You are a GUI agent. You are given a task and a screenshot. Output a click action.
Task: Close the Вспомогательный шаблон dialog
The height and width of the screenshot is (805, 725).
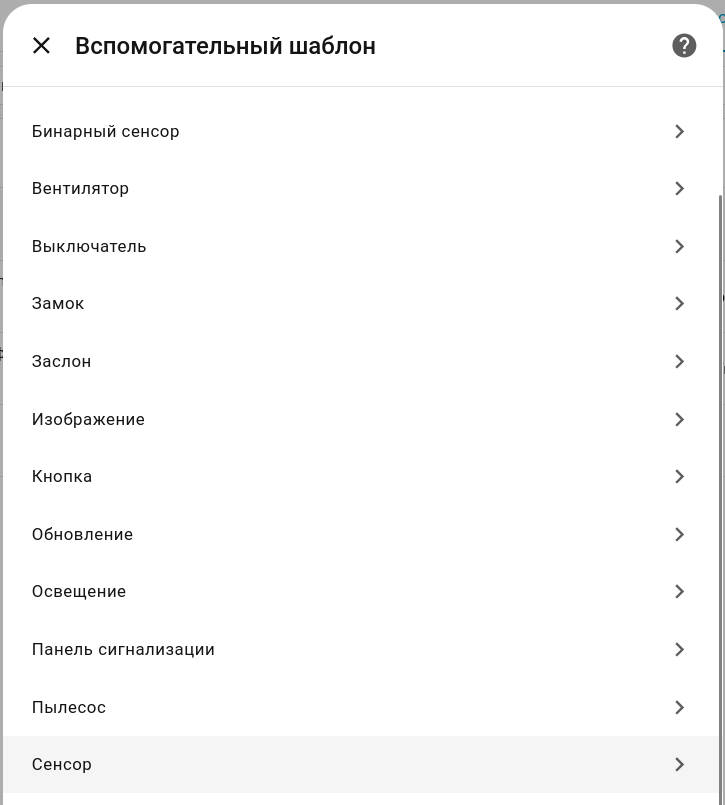click(x=41, y=45)
